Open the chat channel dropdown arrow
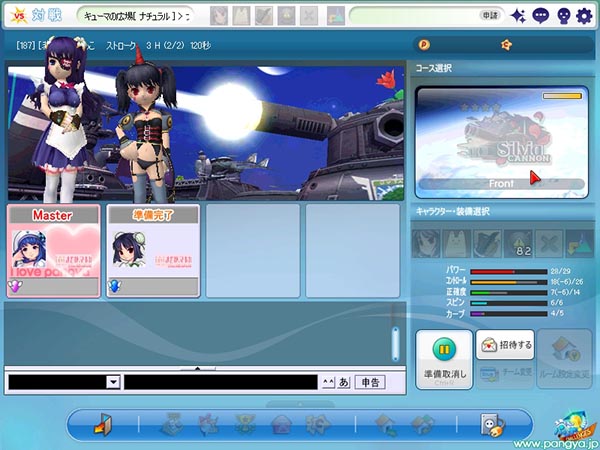This screenshot has width=600, height=450. [x=113, y=382]
